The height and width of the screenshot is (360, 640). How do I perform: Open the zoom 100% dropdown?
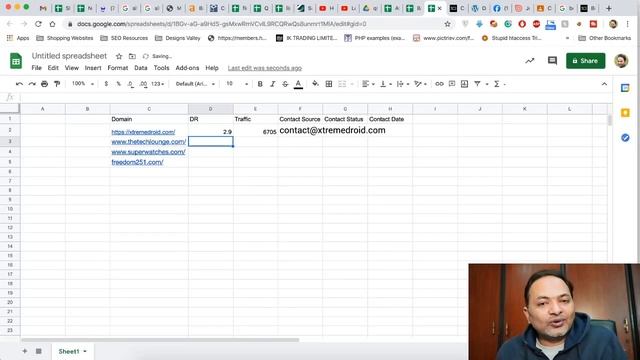click(x=83, y=84)
